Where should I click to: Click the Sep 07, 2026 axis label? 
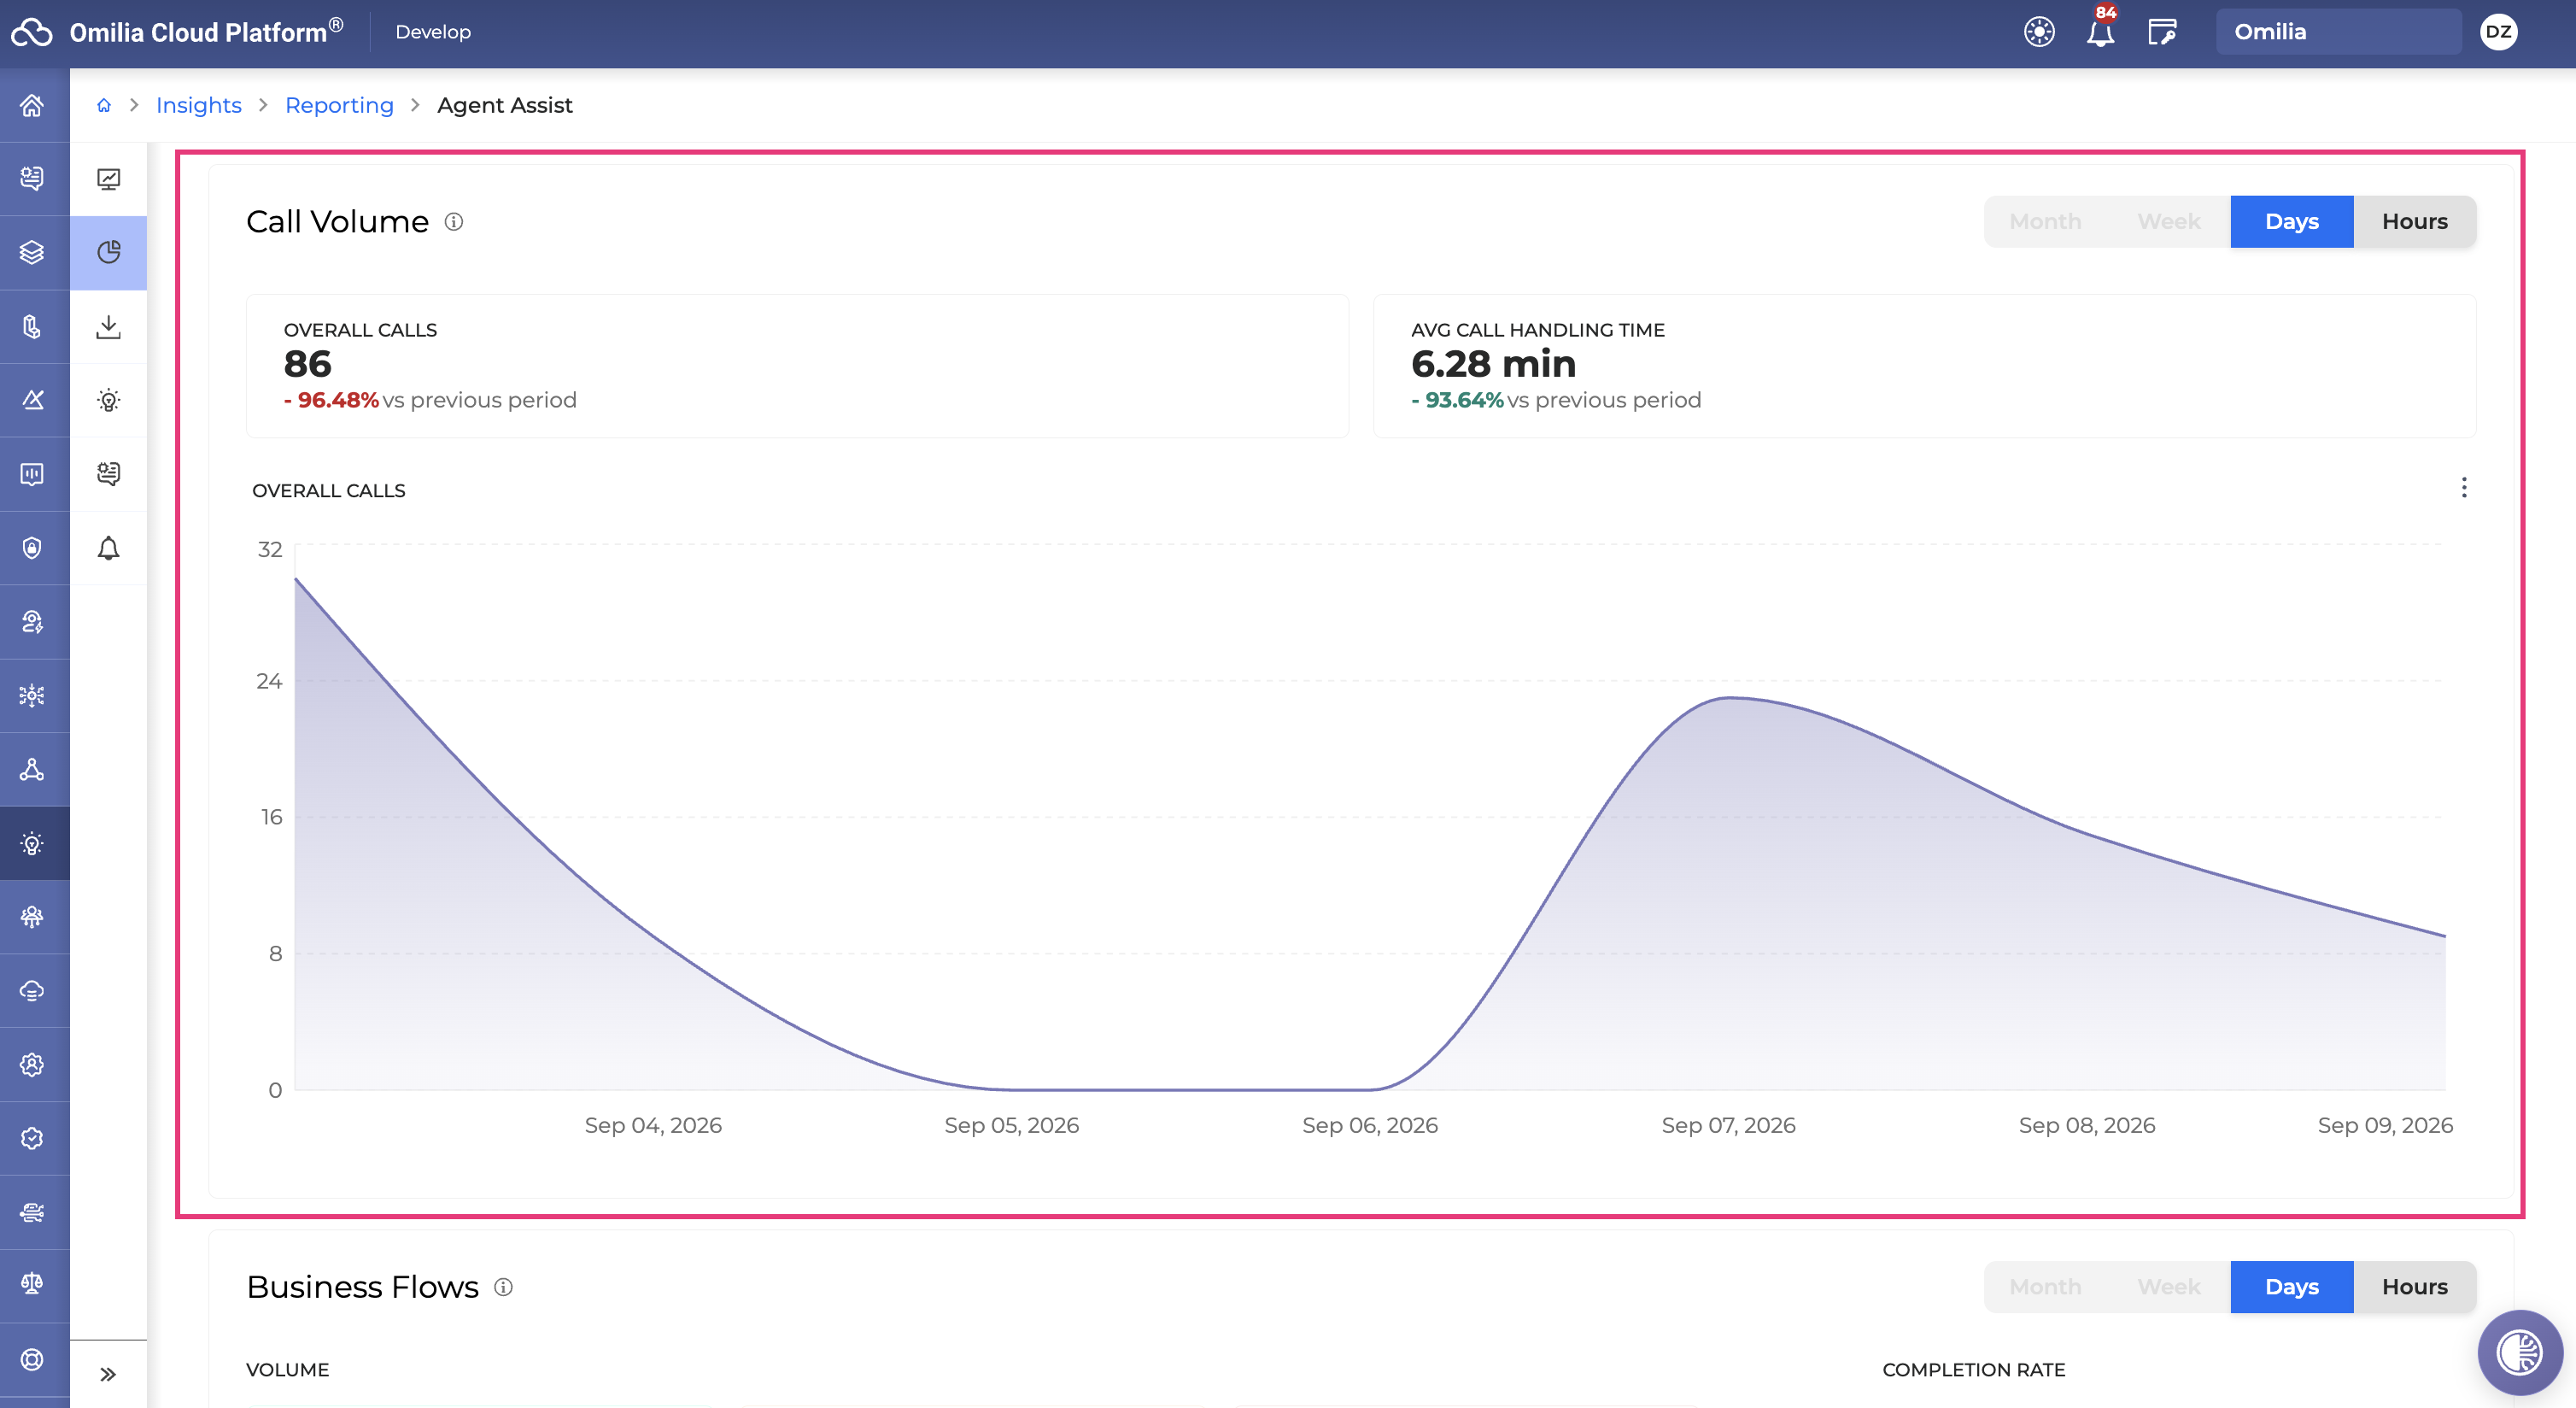click(1728, 1125)
